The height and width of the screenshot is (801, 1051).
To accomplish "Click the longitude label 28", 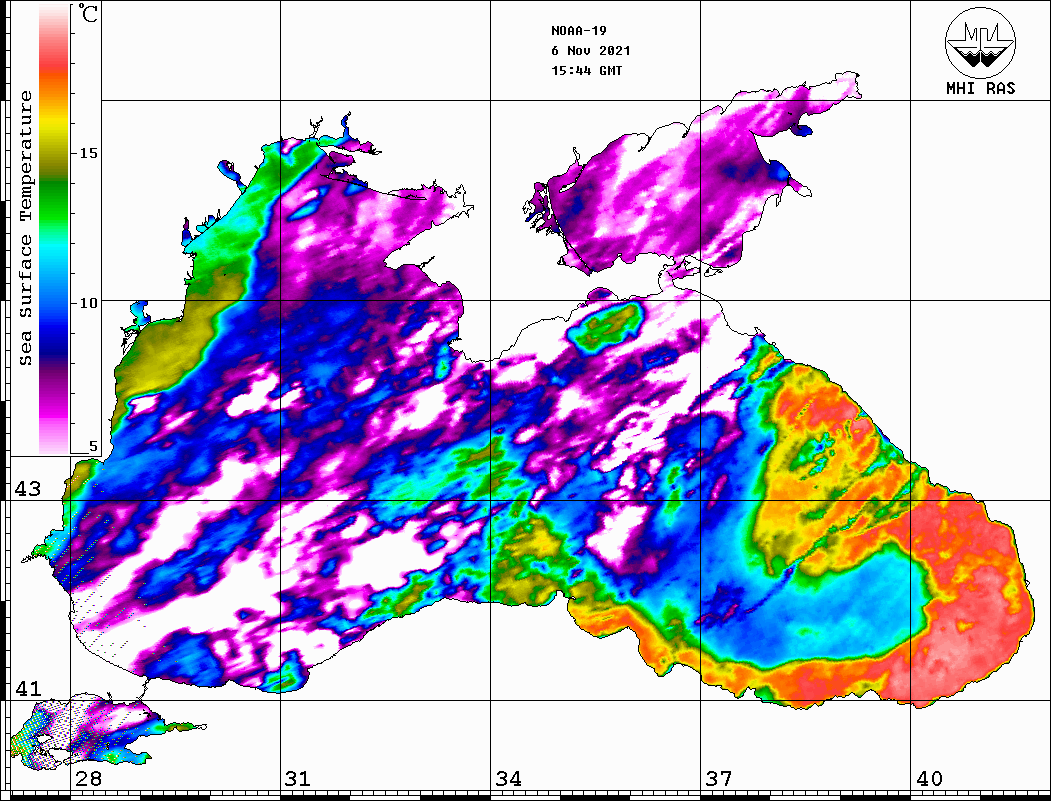I will pyautogui.click(x=88, y=779).
